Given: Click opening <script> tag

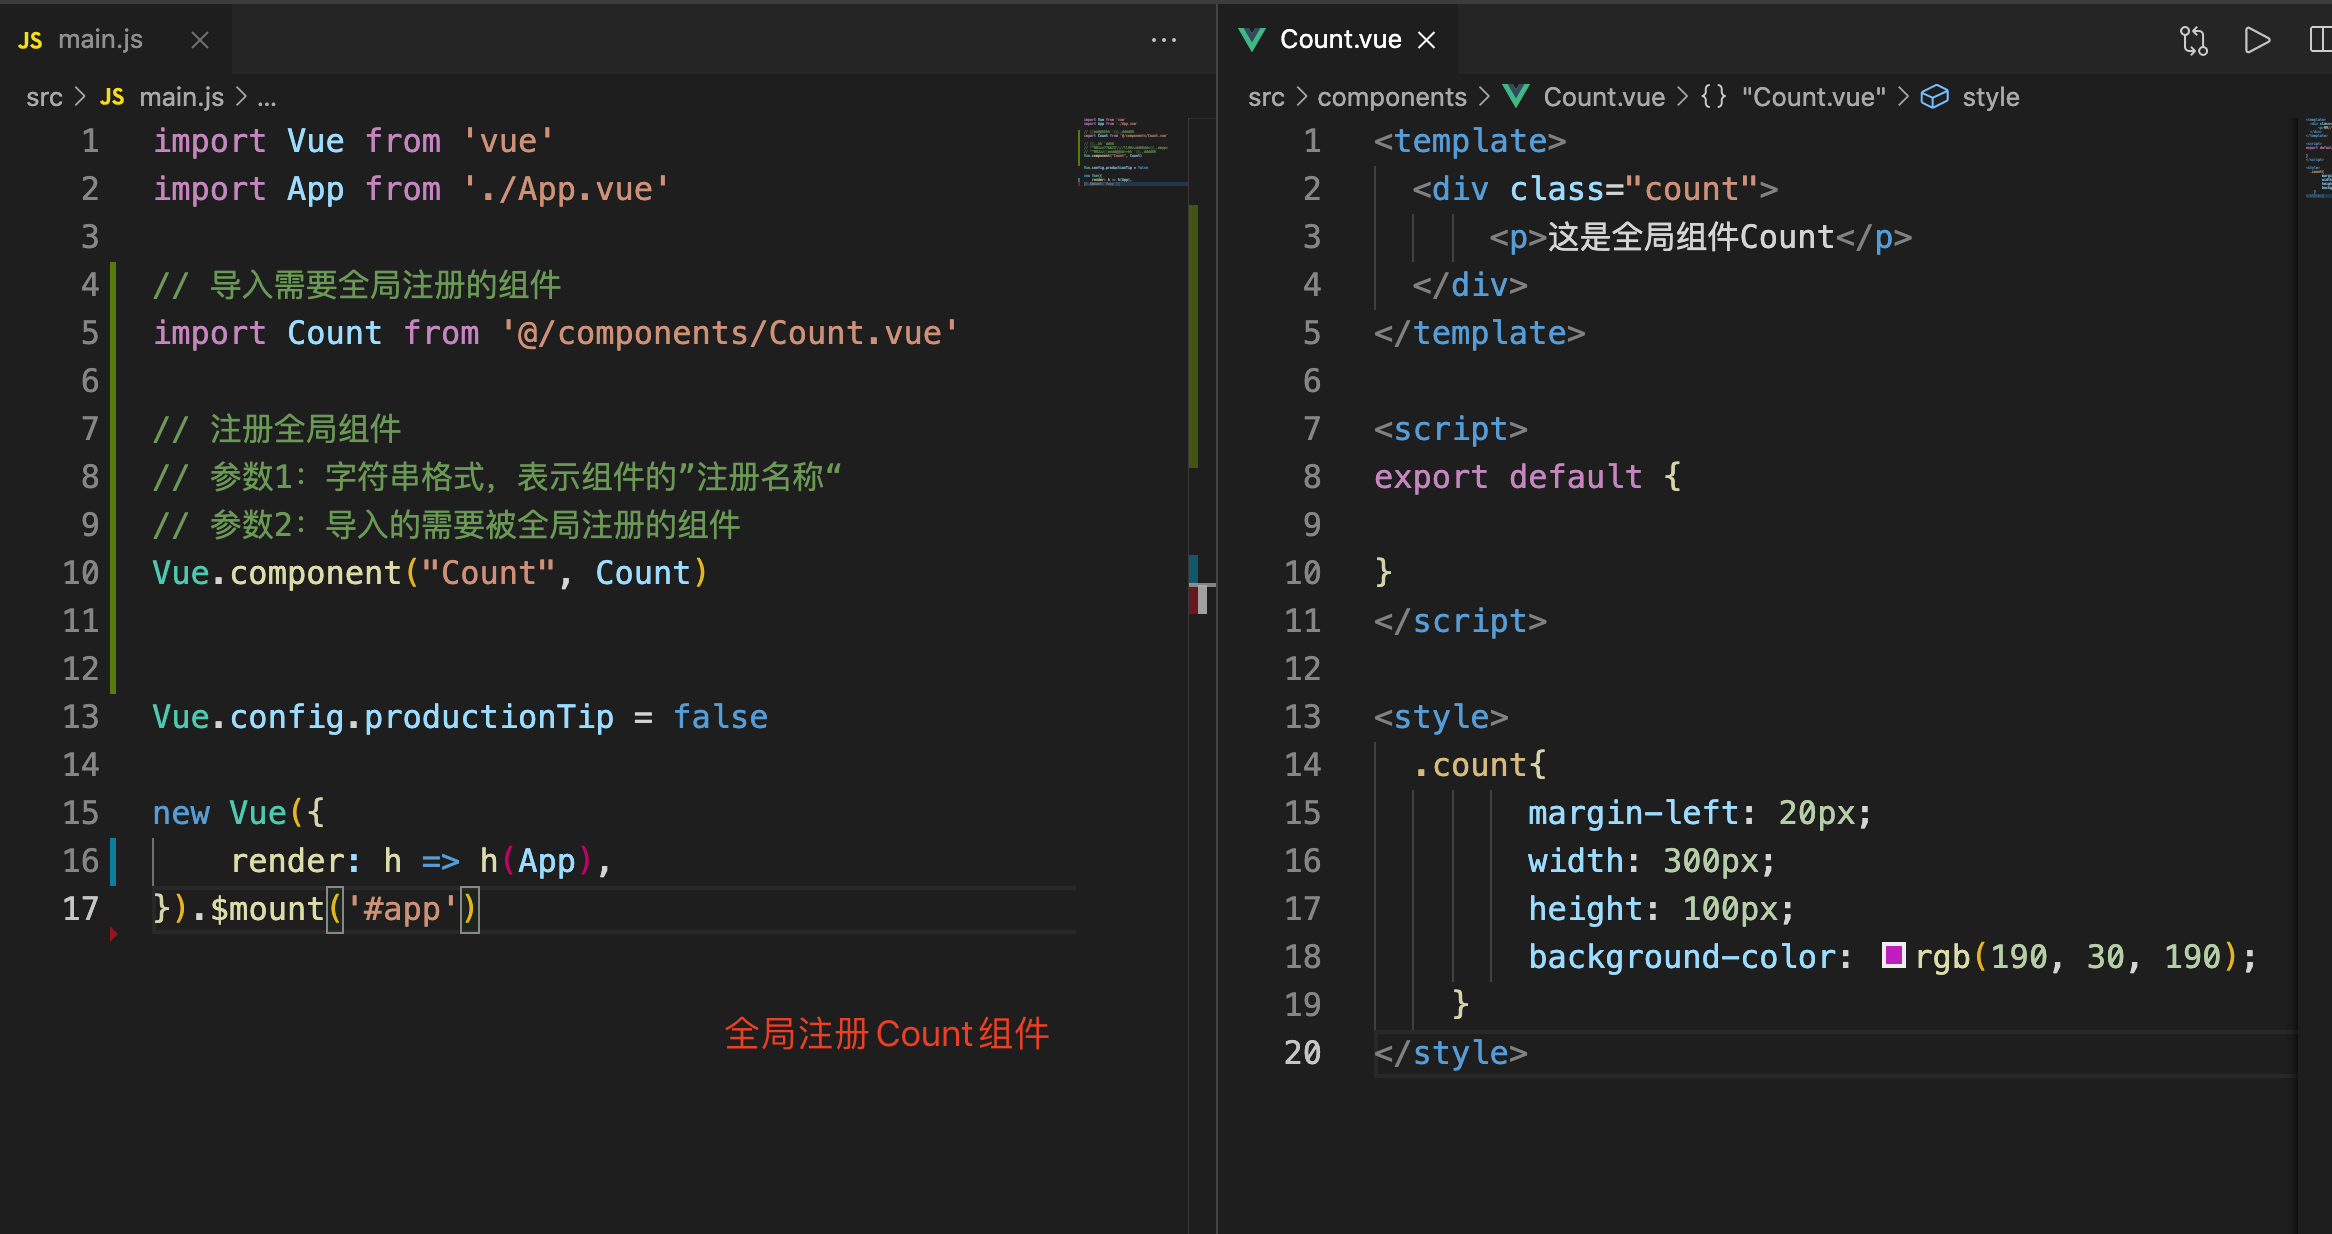Looking at the screenshot, I should point(1451,429).
